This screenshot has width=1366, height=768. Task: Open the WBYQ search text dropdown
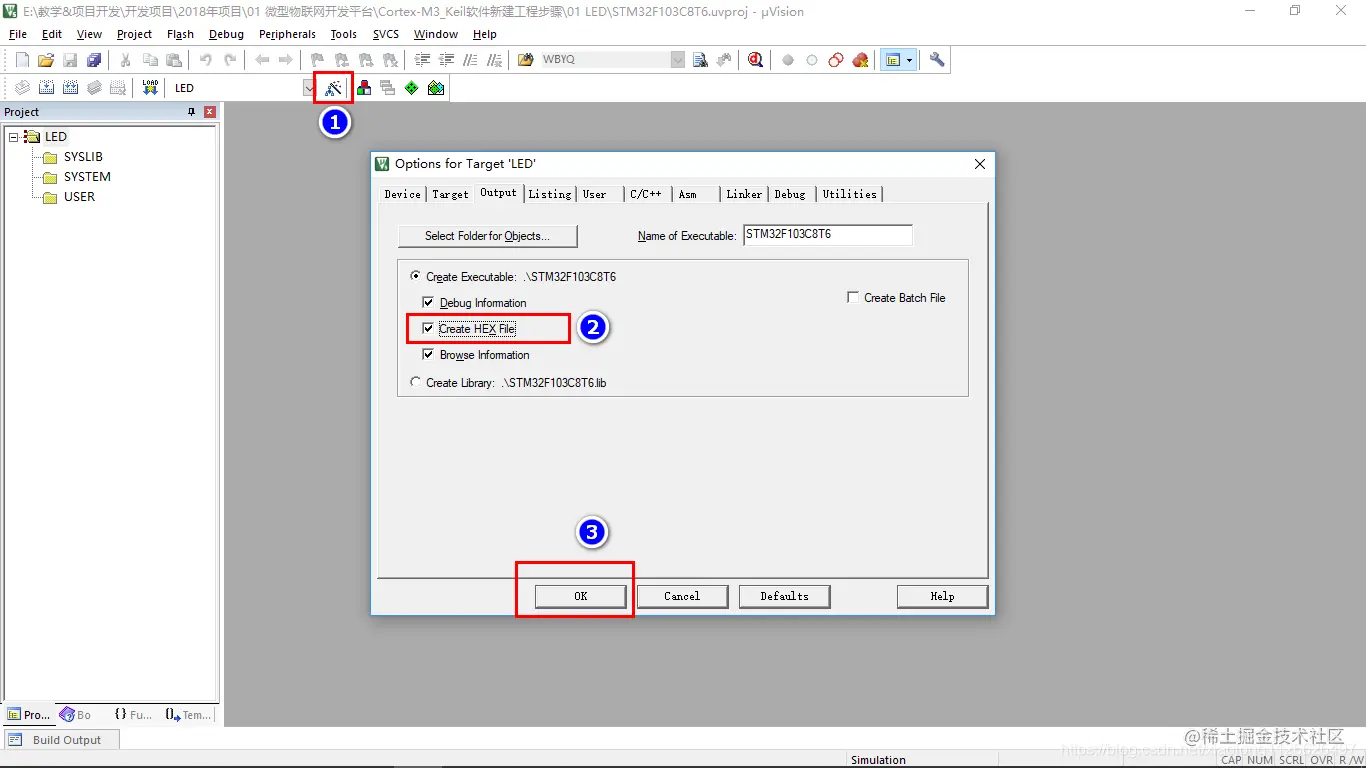pos(678,60)
